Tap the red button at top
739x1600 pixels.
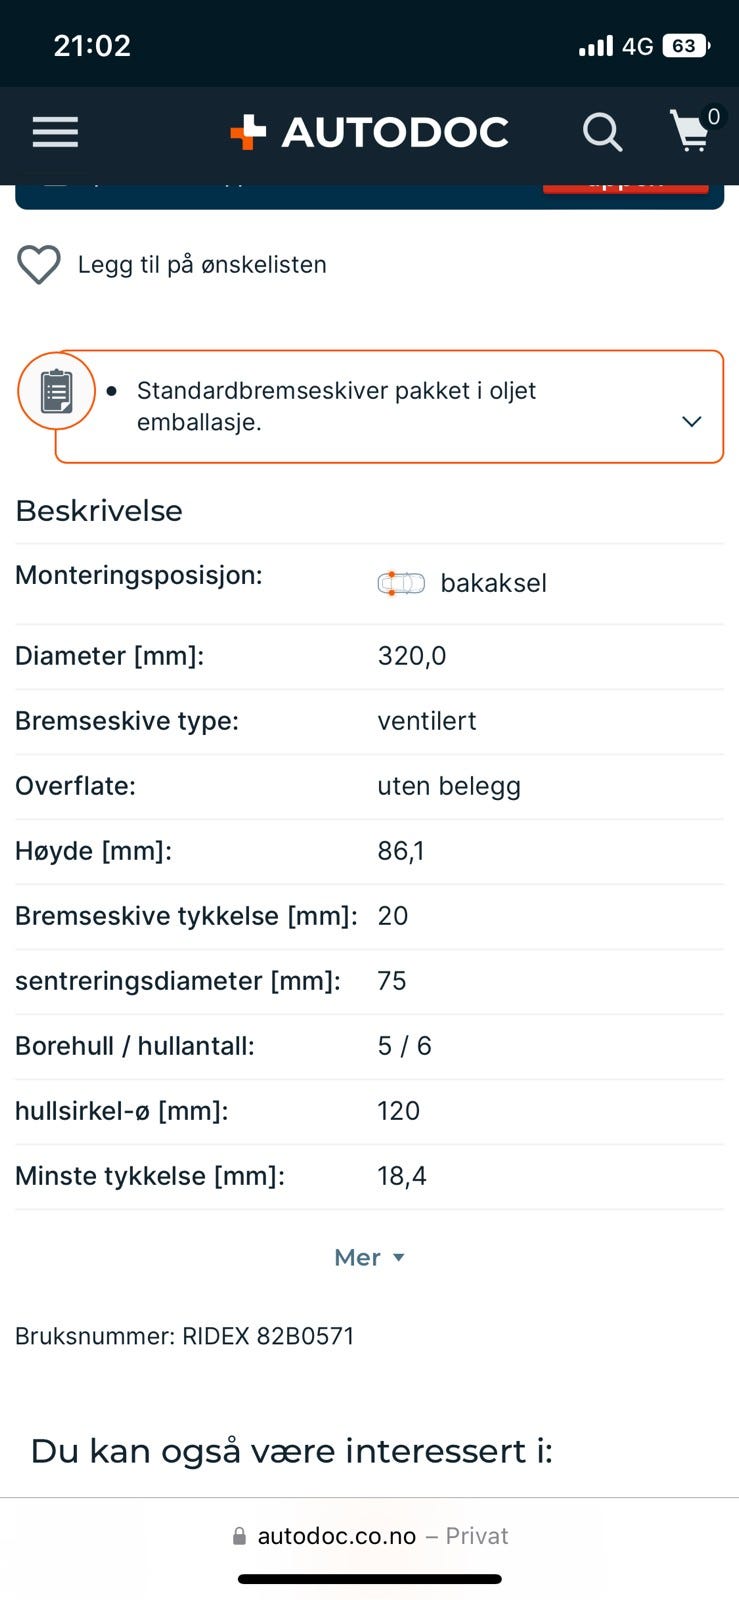(626, 187)
